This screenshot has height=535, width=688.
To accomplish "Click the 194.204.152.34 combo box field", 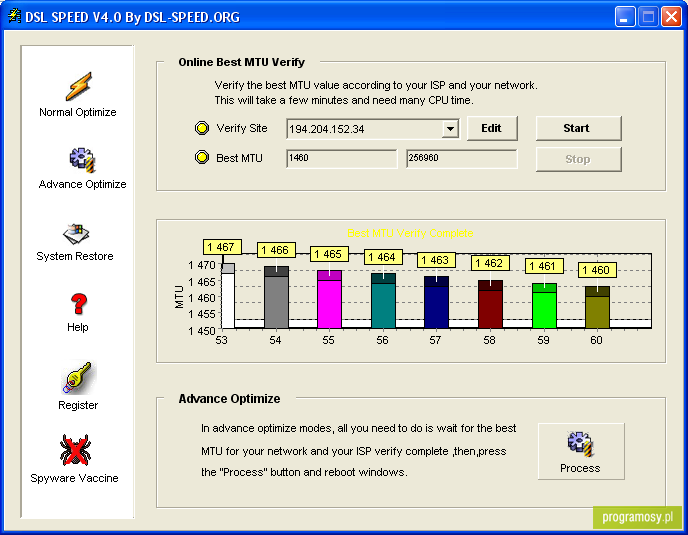I will click(373, 129).
